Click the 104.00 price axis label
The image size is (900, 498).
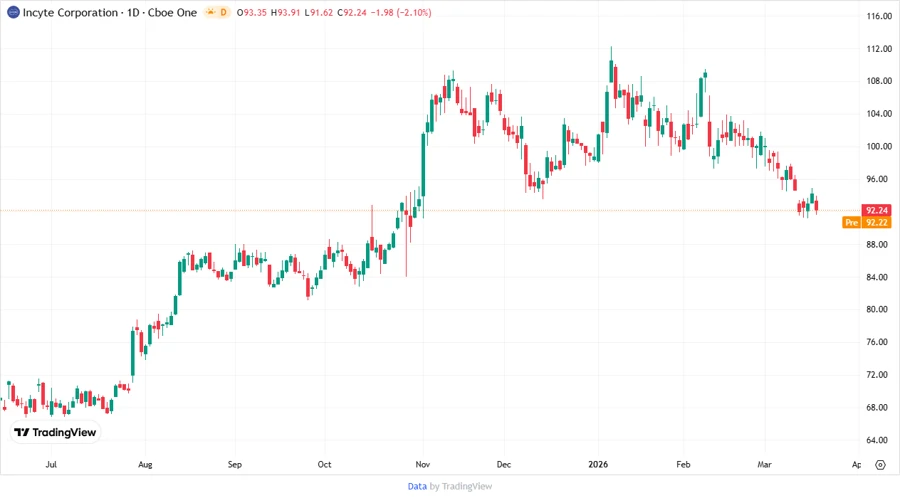[x=879, y=114]
